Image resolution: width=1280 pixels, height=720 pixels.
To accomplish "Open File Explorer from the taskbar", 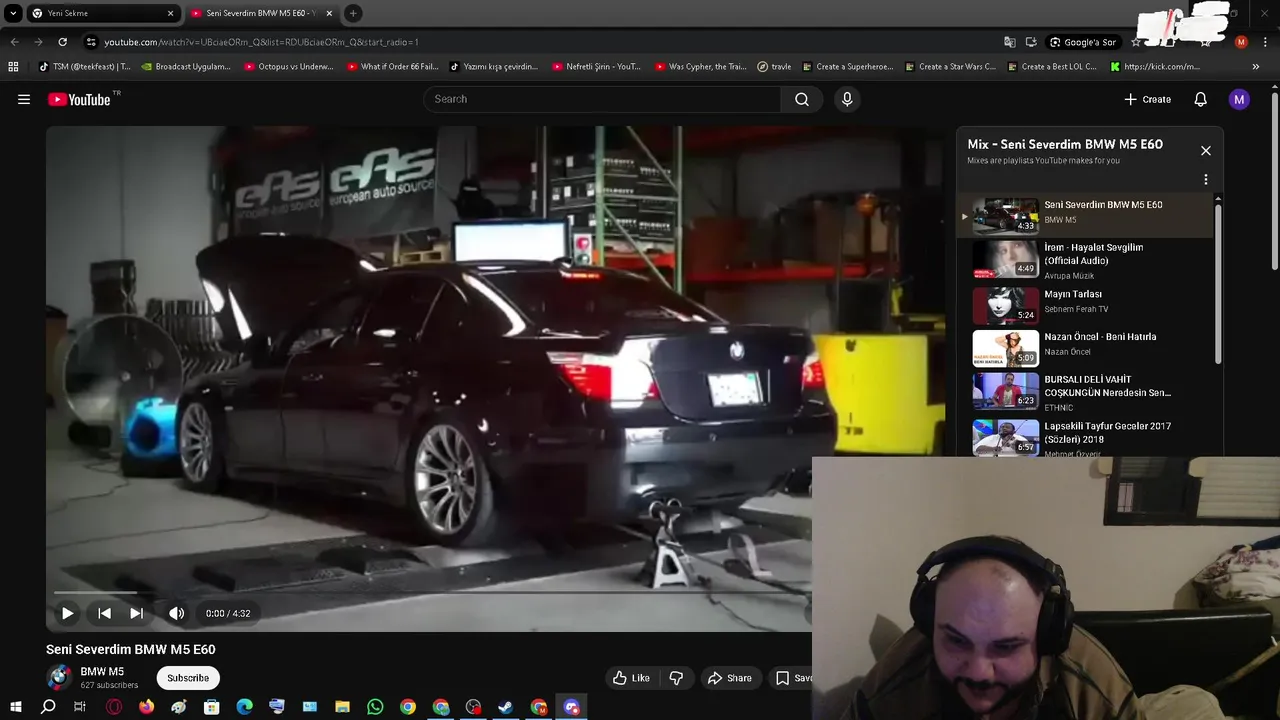I will pyautogui.click(x=342, y=707).
